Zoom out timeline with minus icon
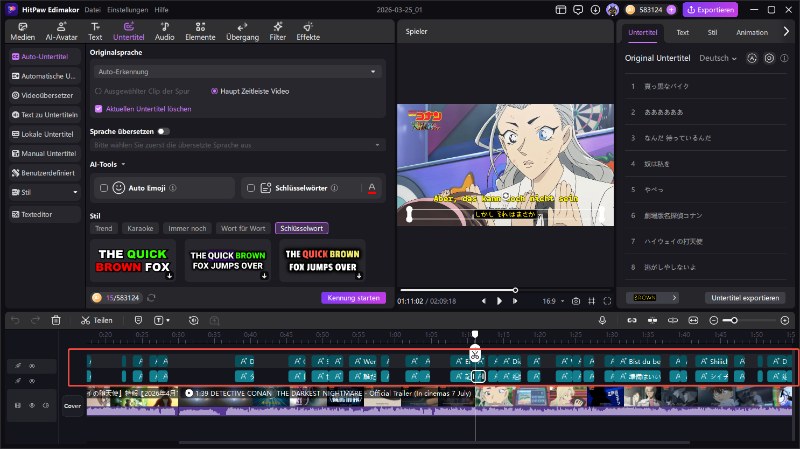Viewport: 800px width, 449px height. click(x=714, y=320)
